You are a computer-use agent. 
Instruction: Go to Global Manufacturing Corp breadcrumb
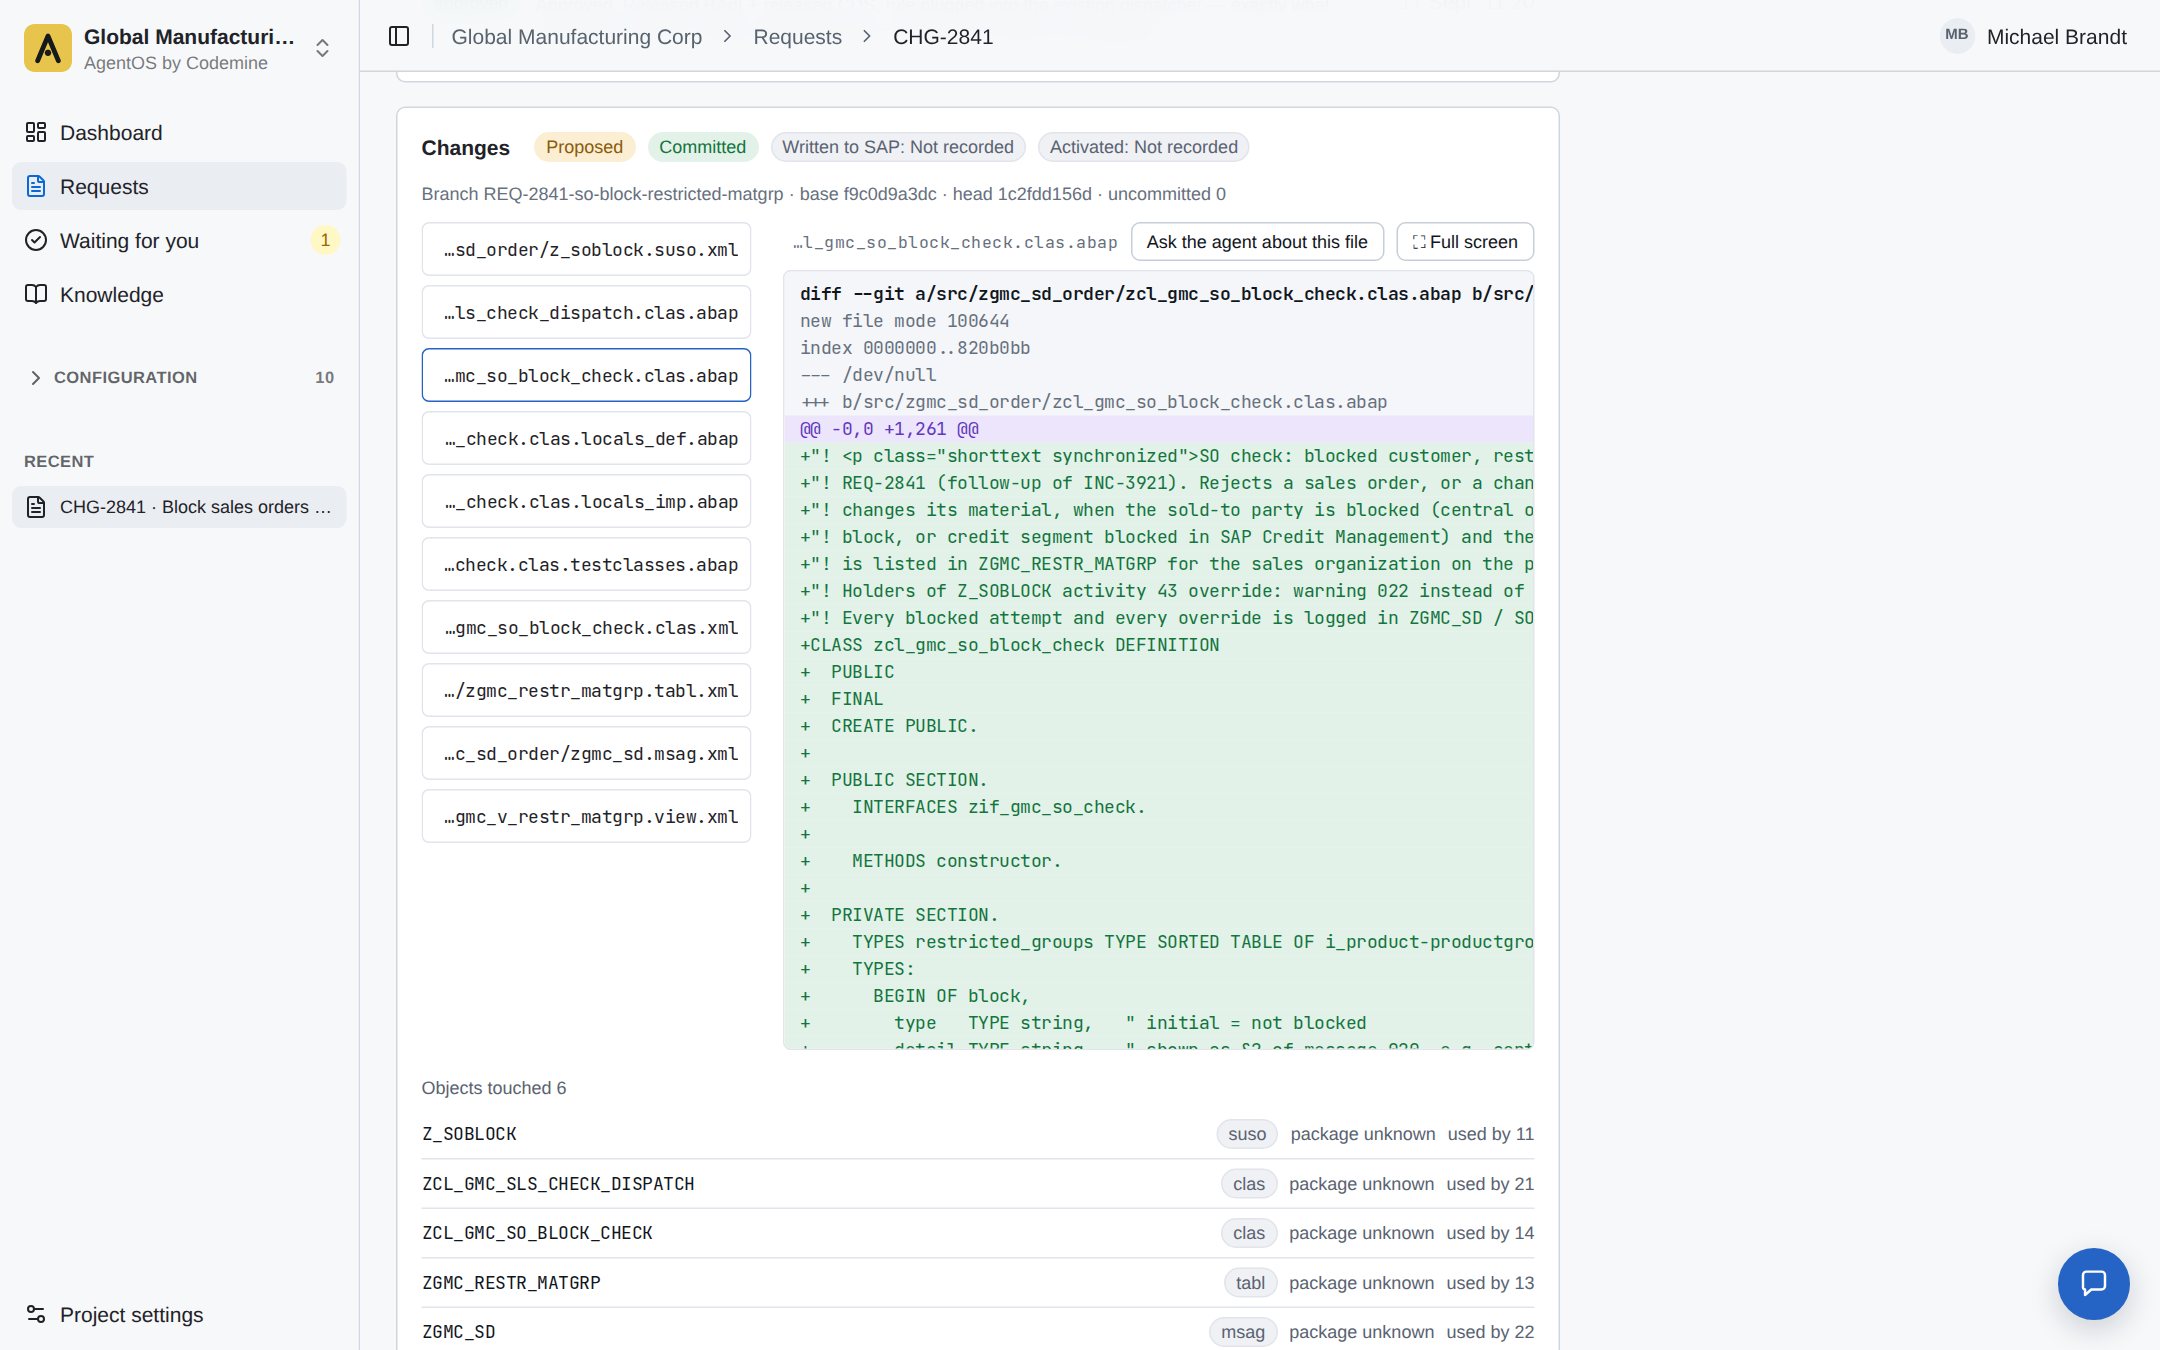[x=577, y=37]
